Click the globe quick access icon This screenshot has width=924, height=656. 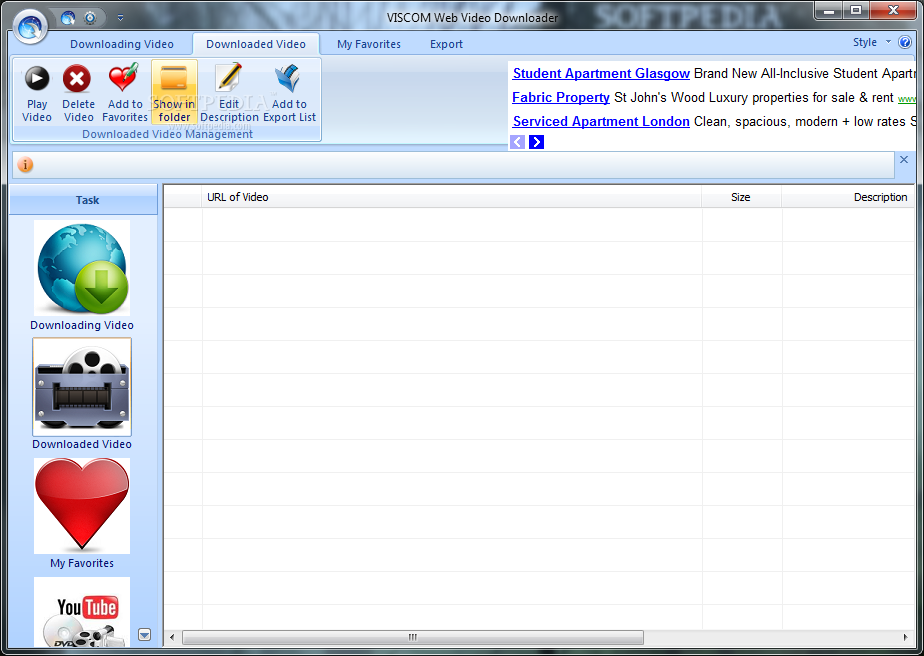[x=68, y=18]
